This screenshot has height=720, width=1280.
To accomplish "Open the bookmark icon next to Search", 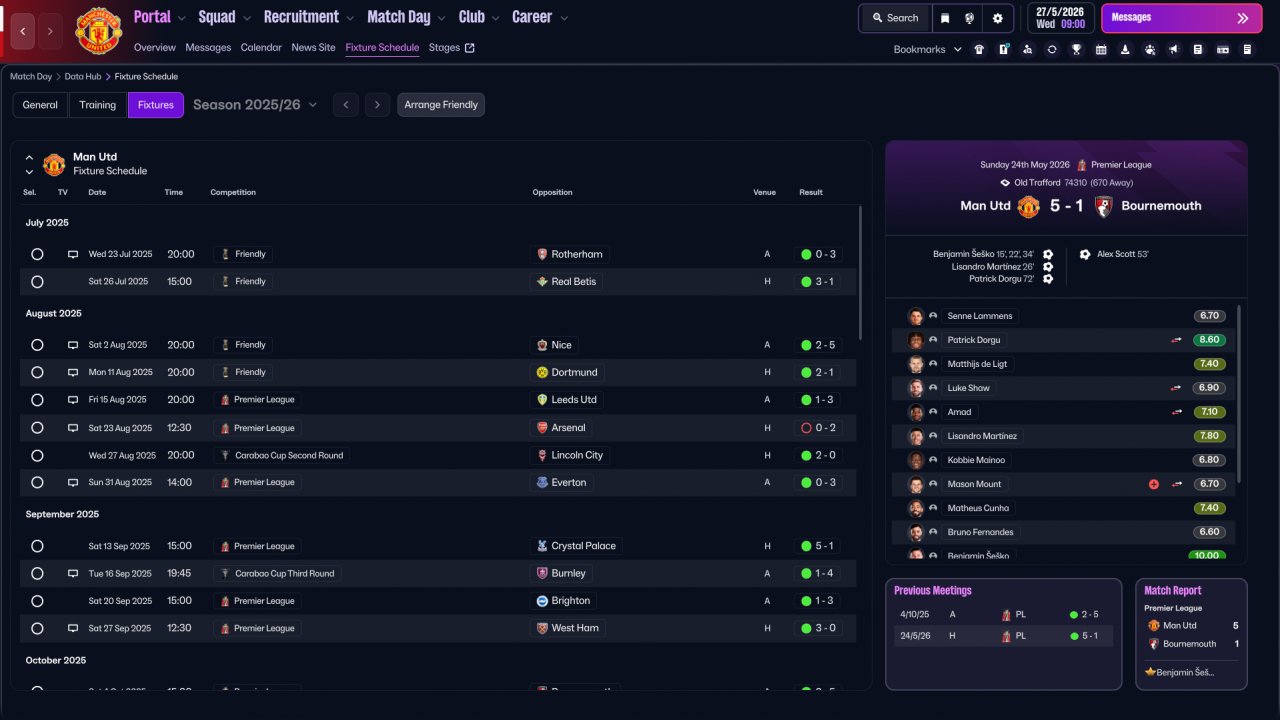I will (x=945, y=18).
